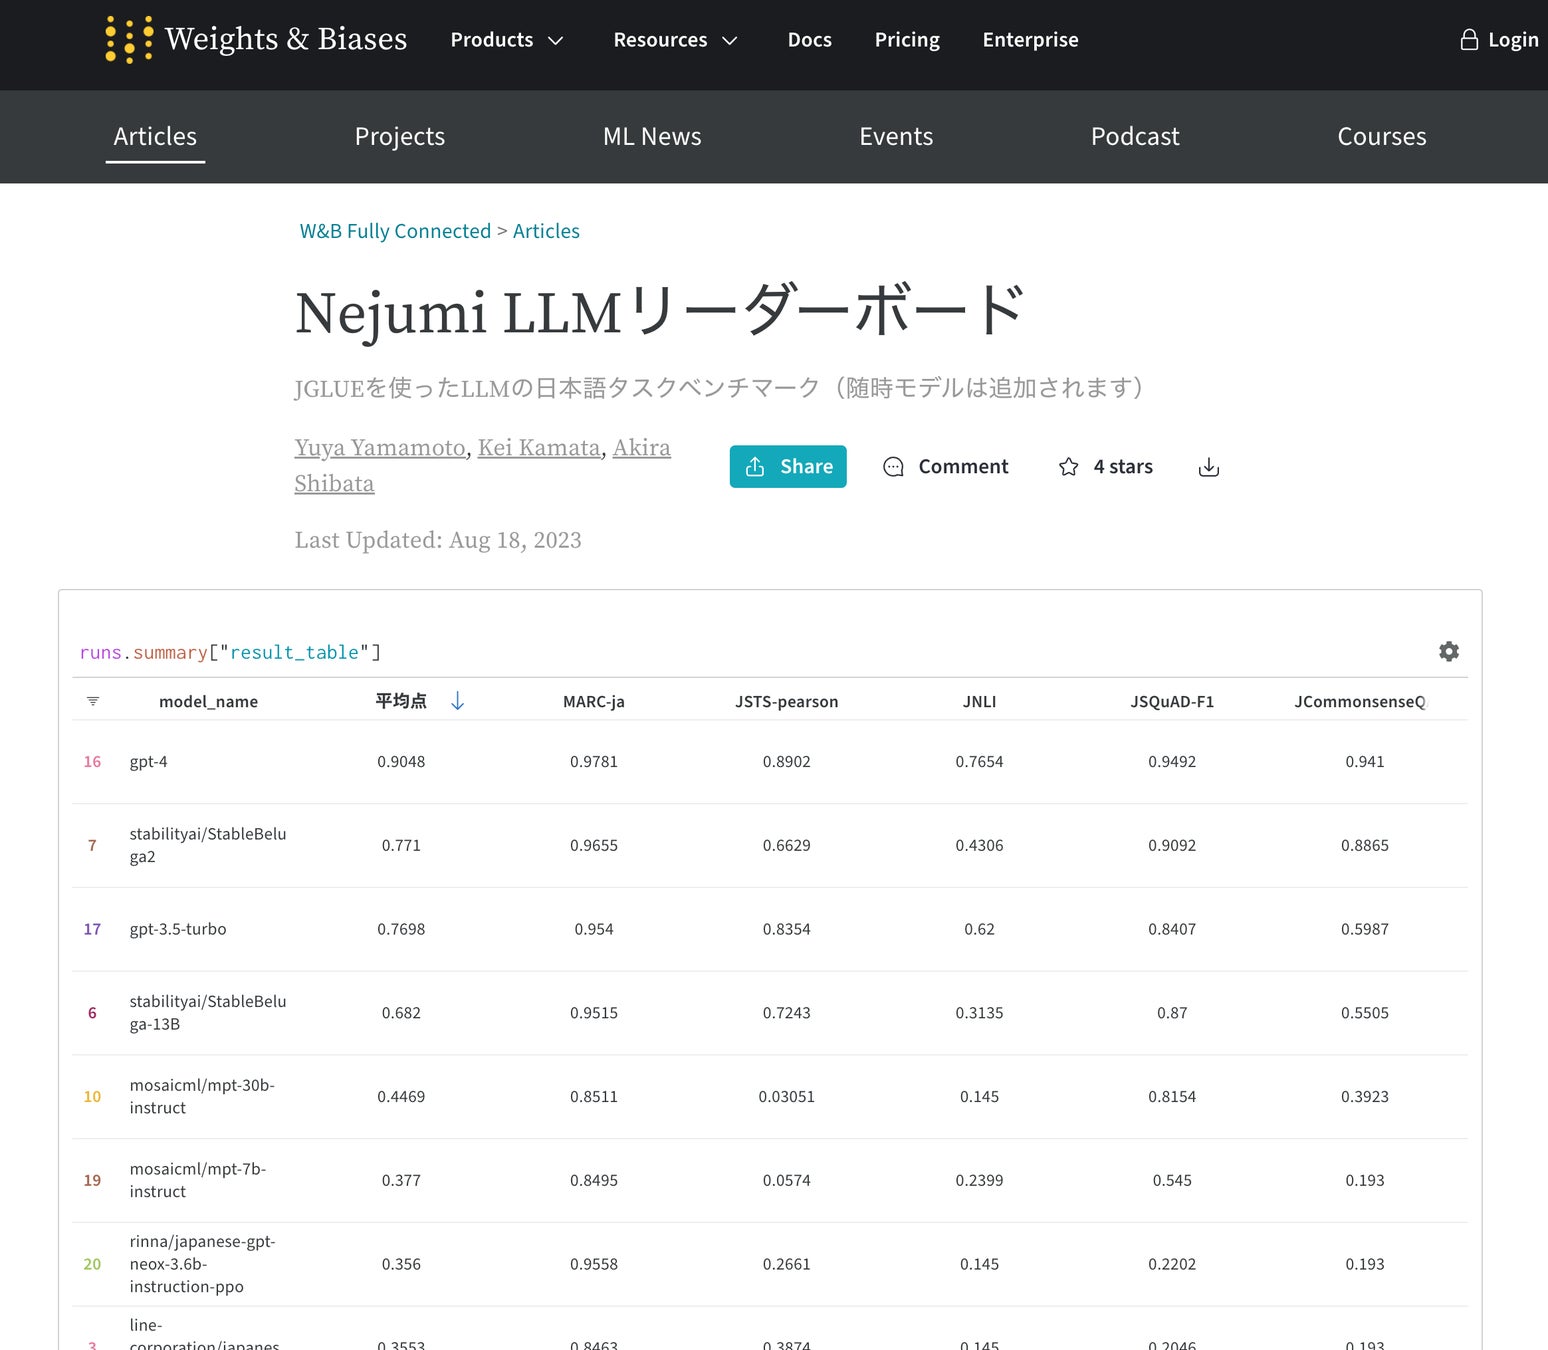Click the Weights & Biases logo
Screen dimensions: 1548x1350
[x=256, y=39]
